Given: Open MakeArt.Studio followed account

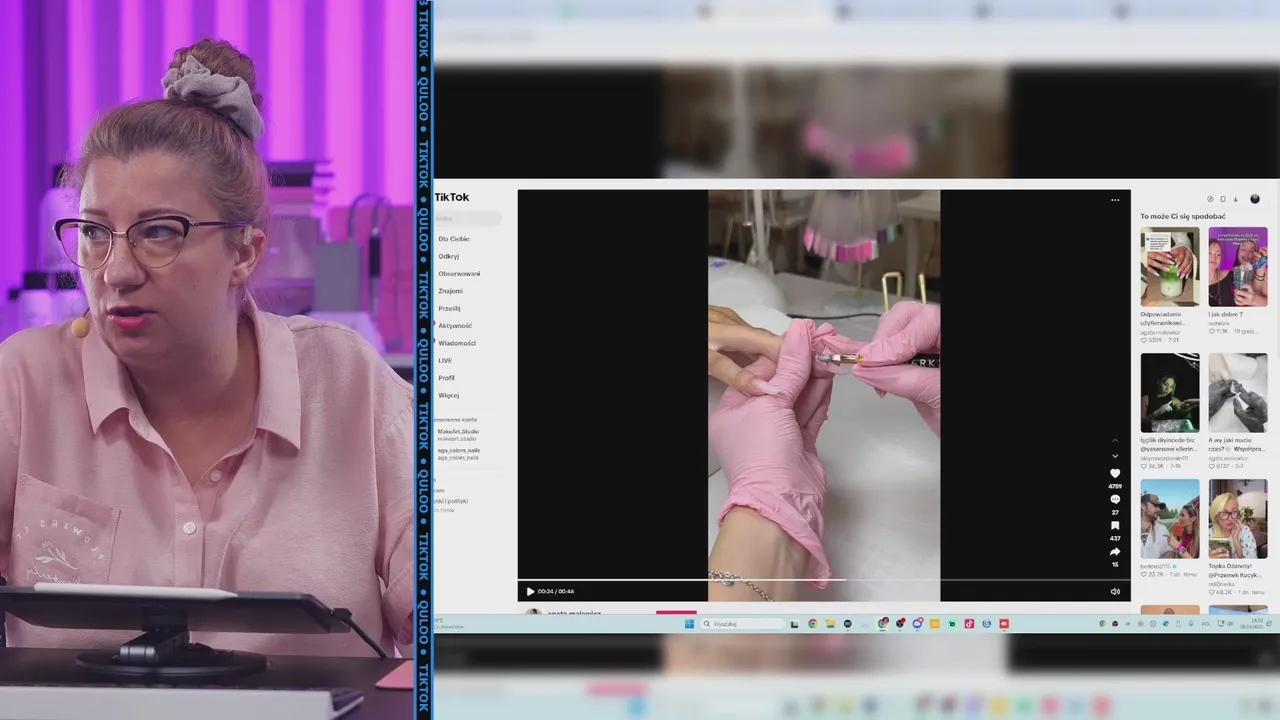Looking at the screenshot, I should point(458,435).
